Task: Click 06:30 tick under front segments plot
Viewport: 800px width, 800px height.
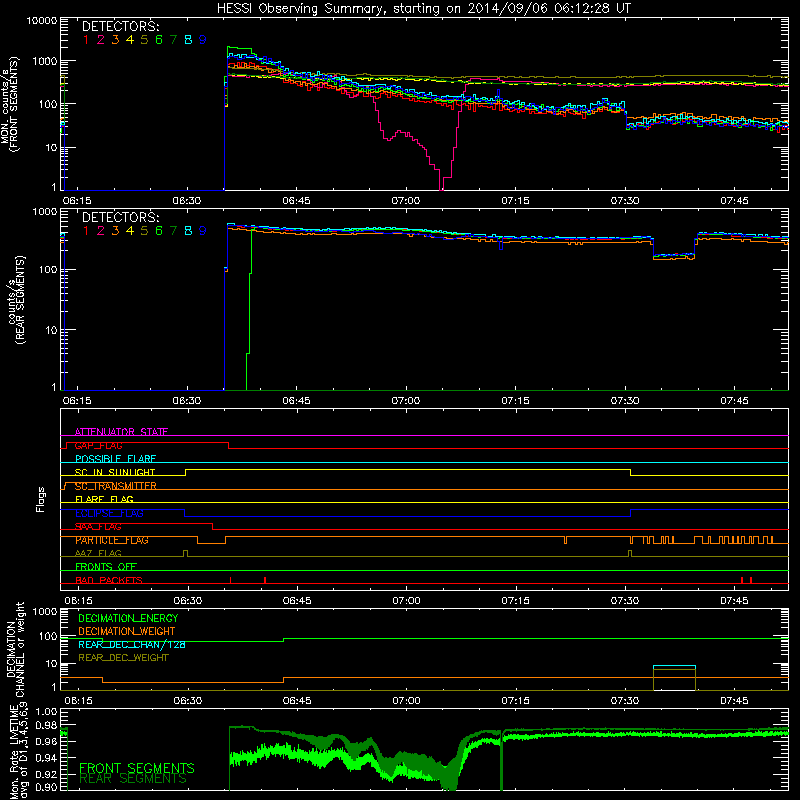Action: point(187,201)
